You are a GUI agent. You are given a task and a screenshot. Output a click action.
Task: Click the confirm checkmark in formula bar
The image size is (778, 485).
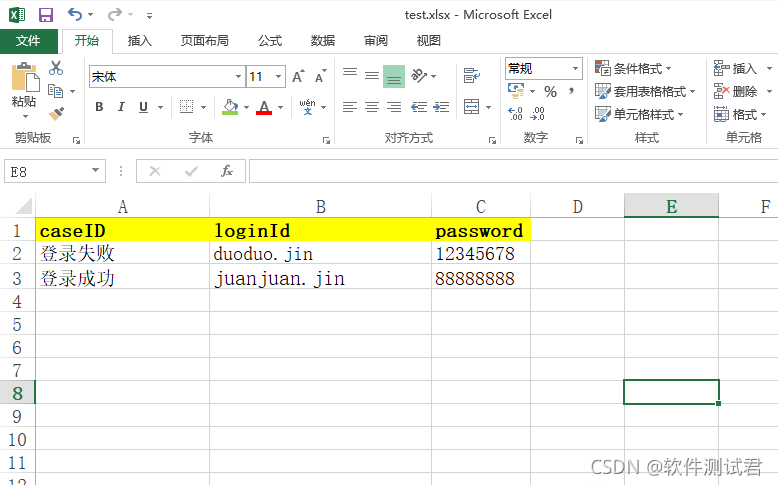point(191,171)
